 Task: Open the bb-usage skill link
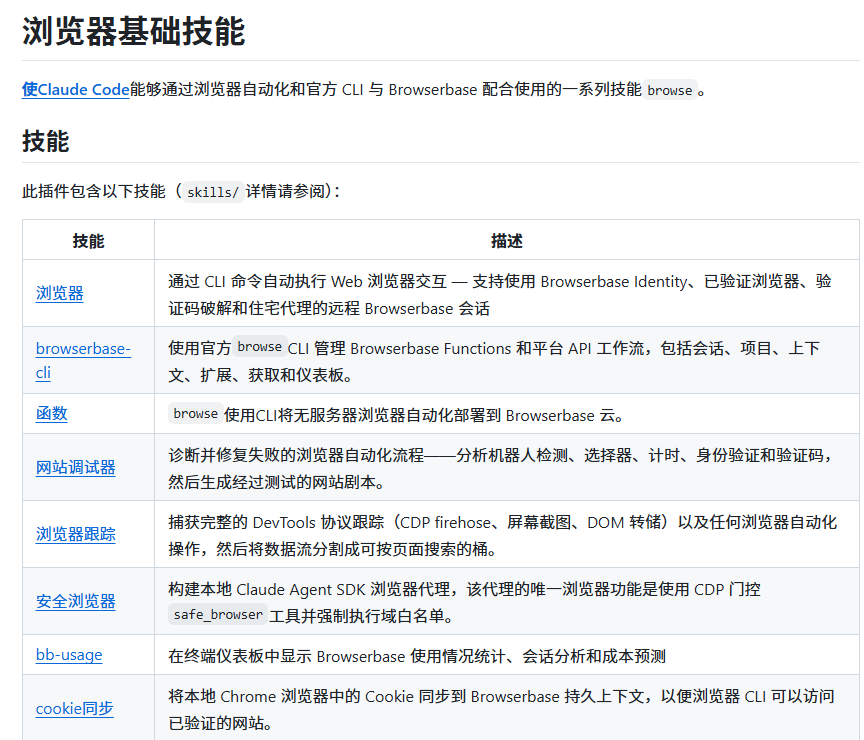point(69,655)
